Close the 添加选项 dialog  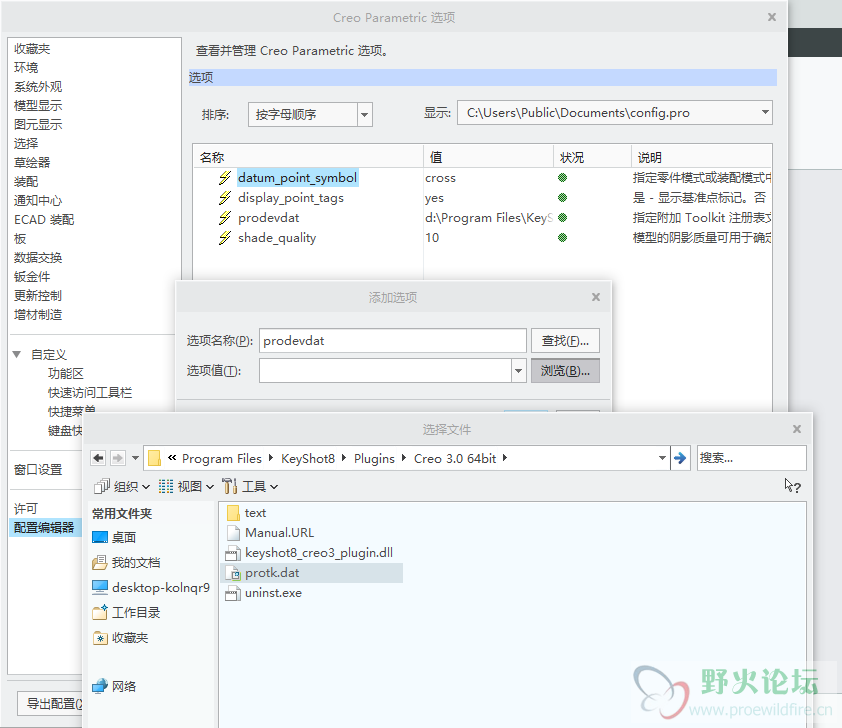tap(596, 297)
